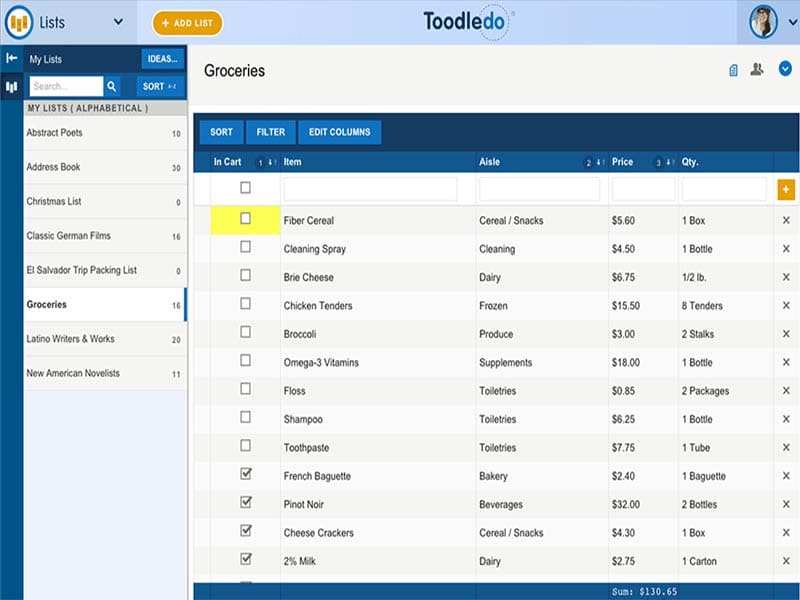Screen dimensions: 800x600
Task: Run a search with the magnifier icon
Action: [x=109, y=86]
